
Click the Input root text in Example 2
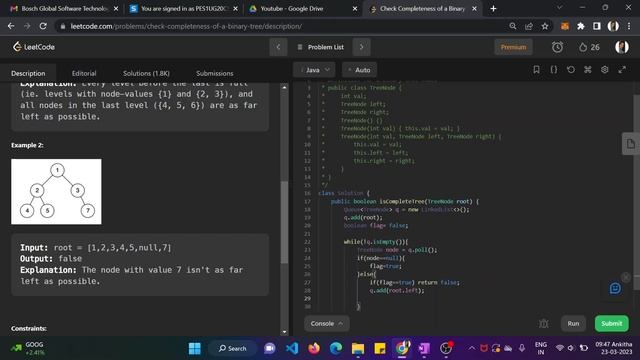coord(96,248)
